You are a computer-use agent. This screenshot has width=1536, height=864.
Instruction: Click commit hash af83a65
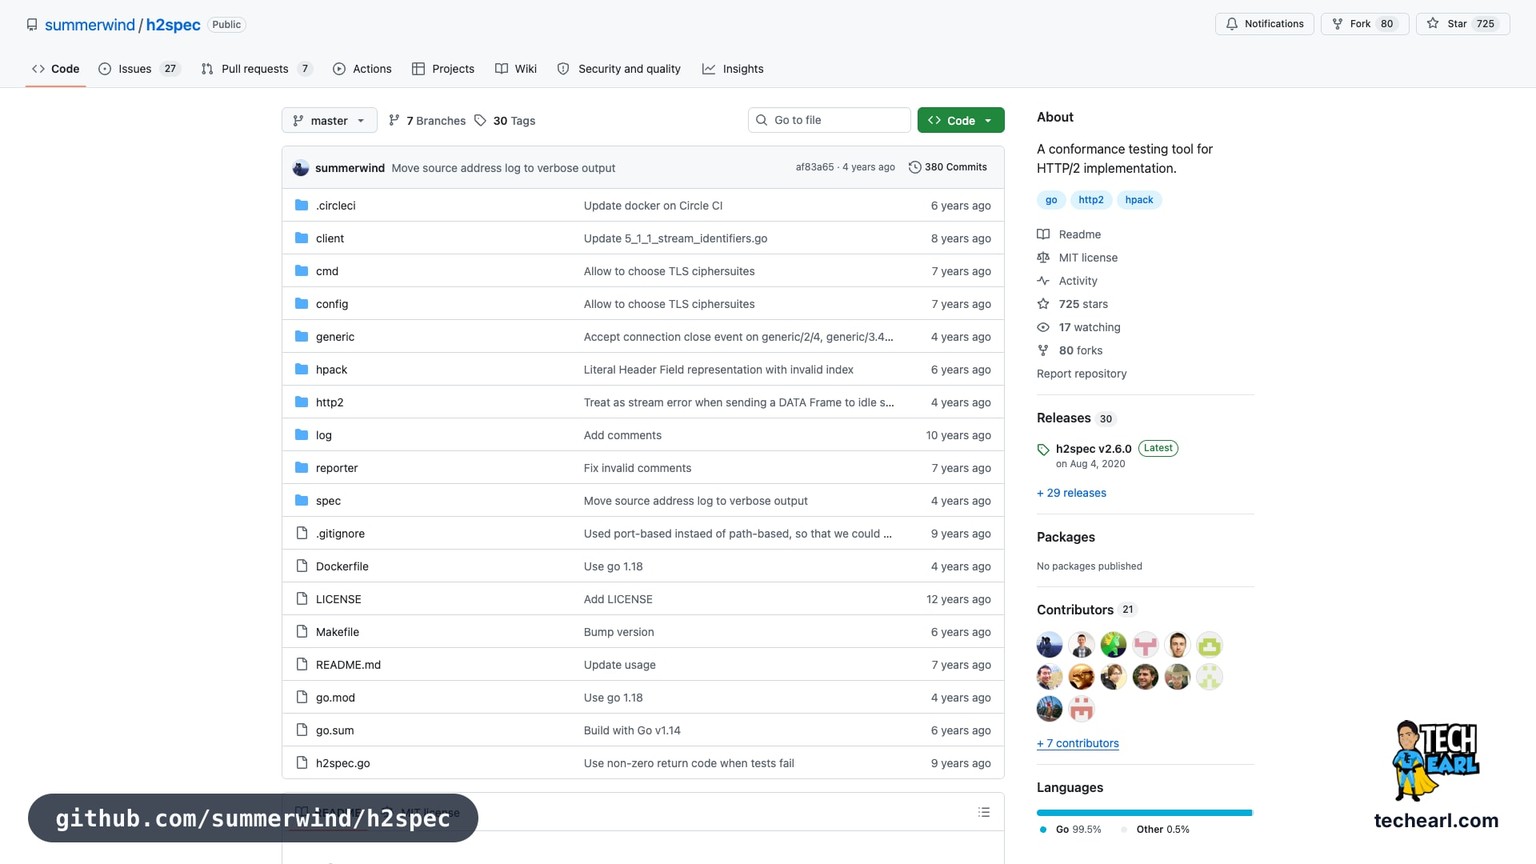[x=814, y=167]
